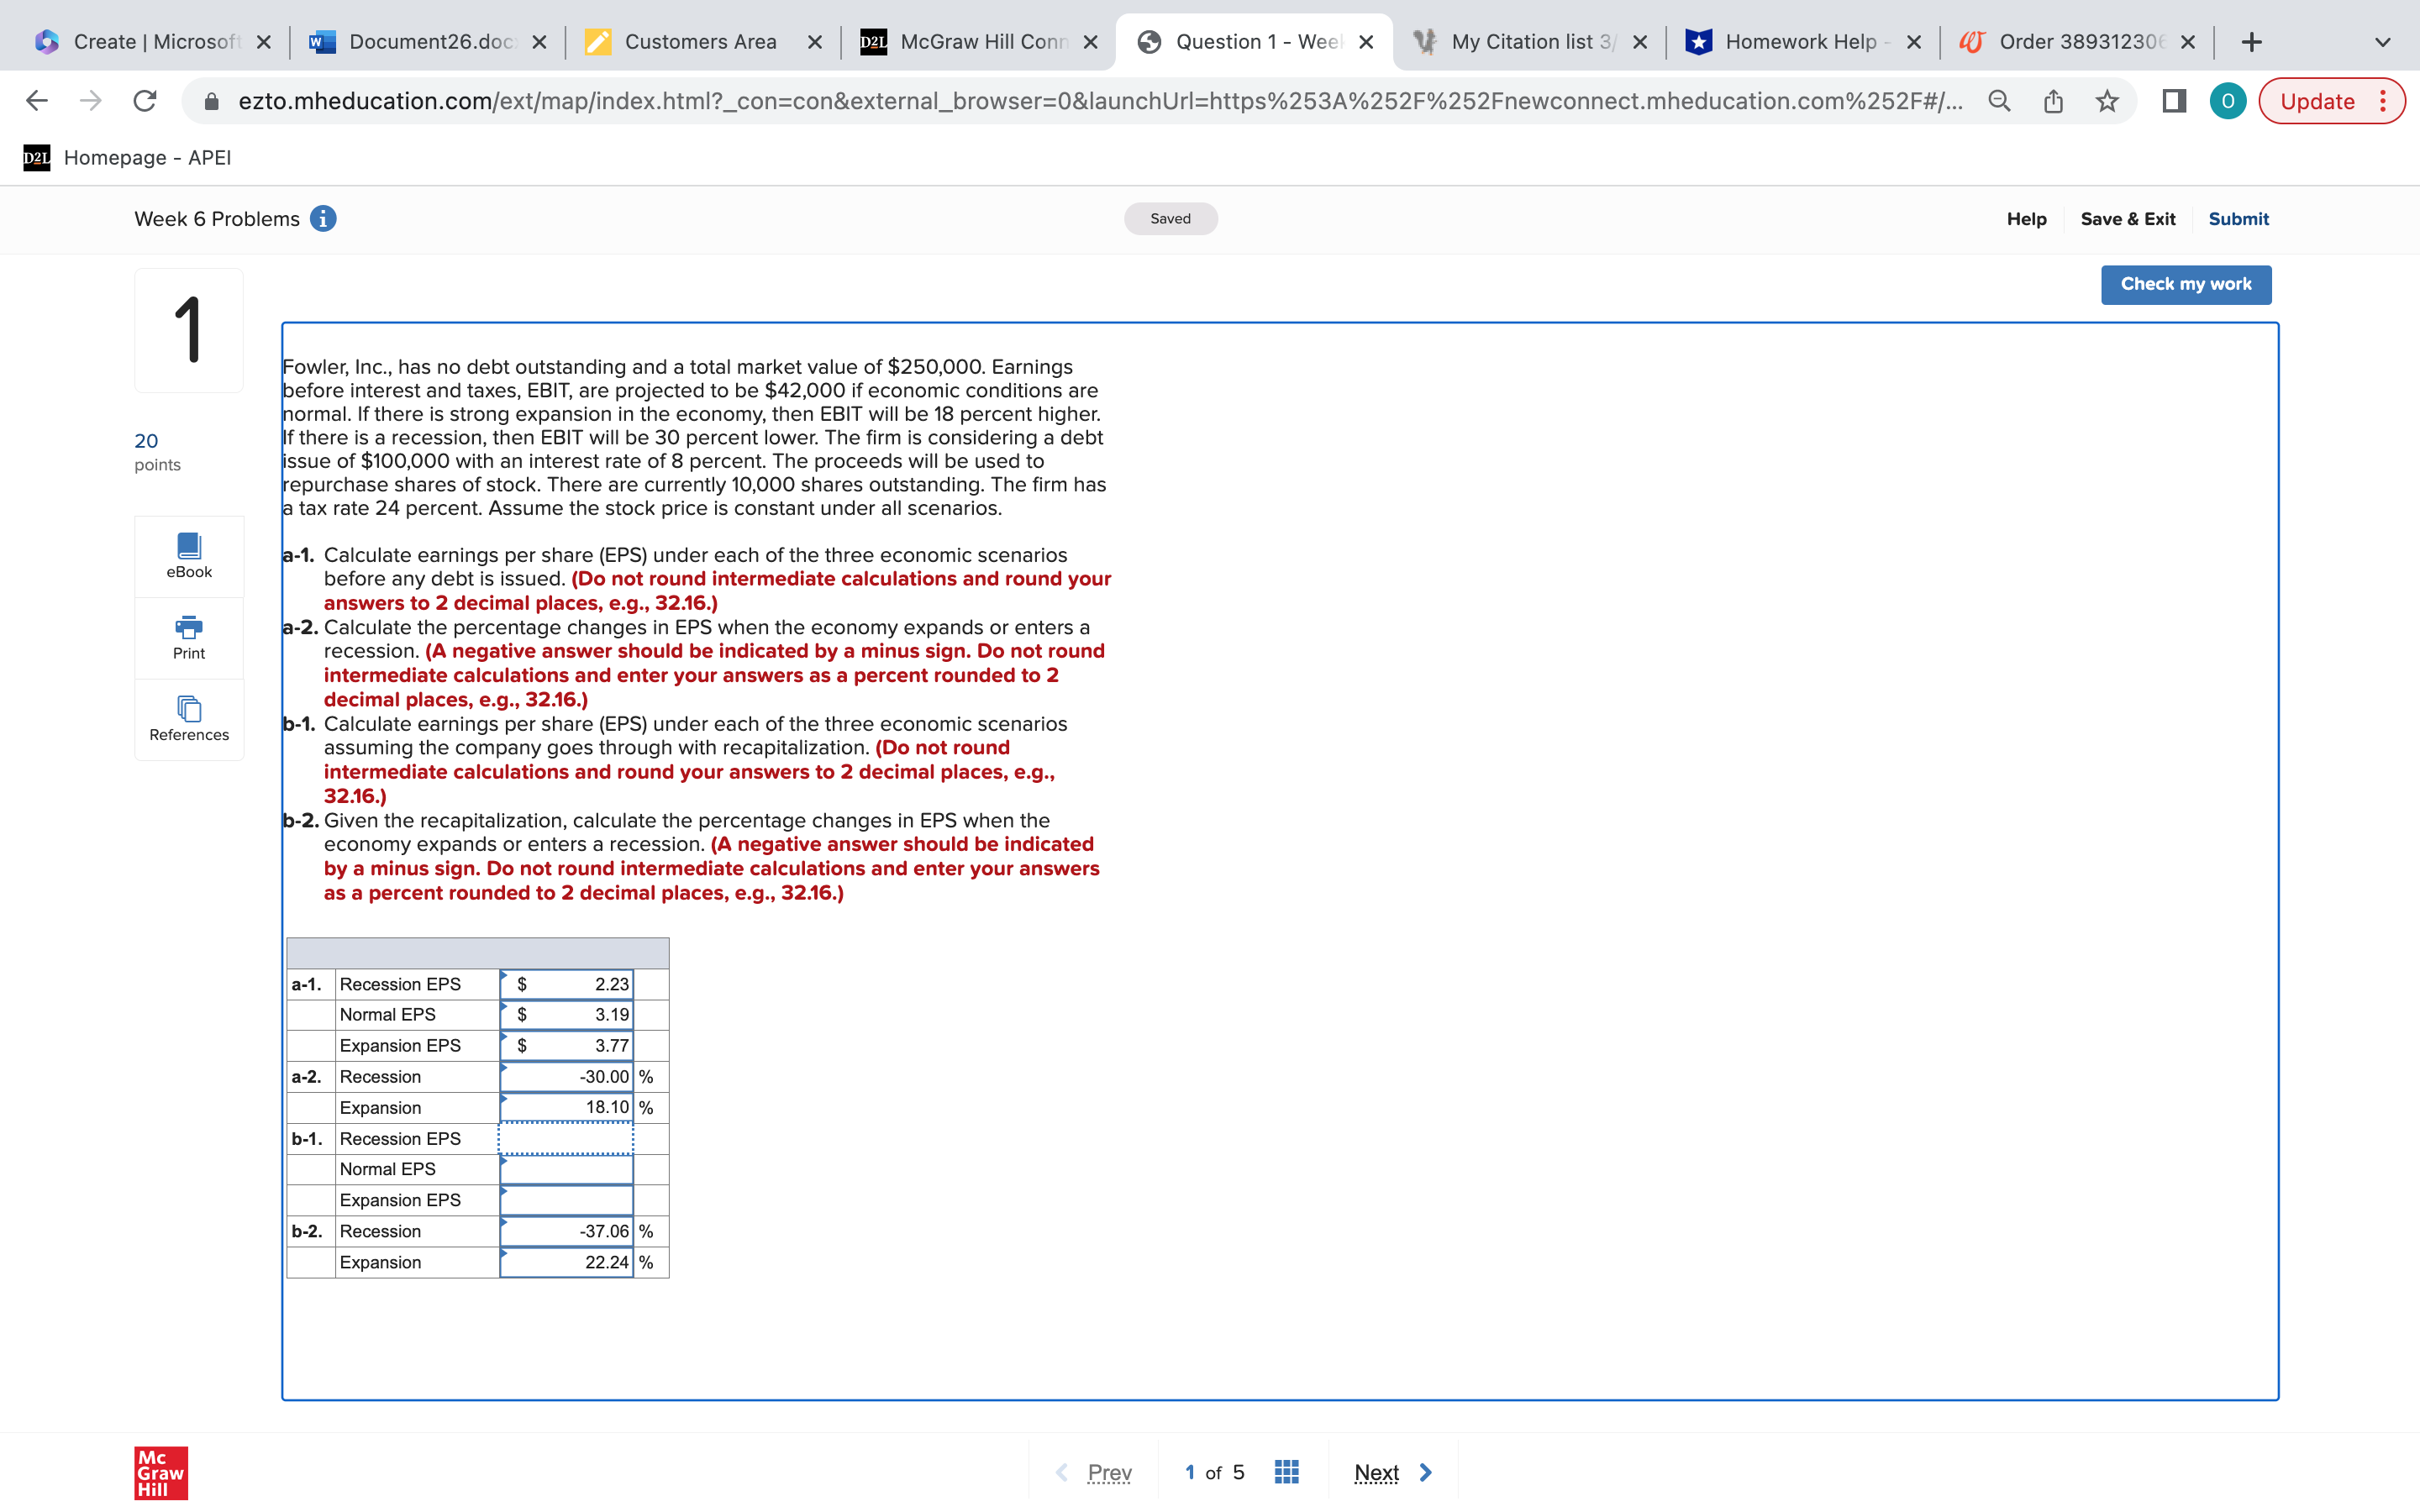2420x1512 pixels.
Task: Click the share icon in the address bar
Action: tap(2052, 100)
